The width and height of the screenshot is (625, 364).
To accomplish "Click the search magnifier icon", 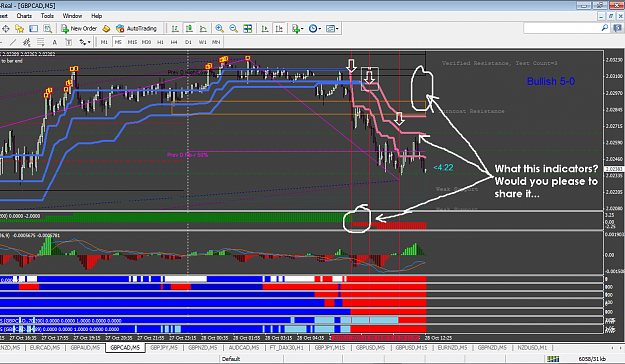I will [605, 28].
